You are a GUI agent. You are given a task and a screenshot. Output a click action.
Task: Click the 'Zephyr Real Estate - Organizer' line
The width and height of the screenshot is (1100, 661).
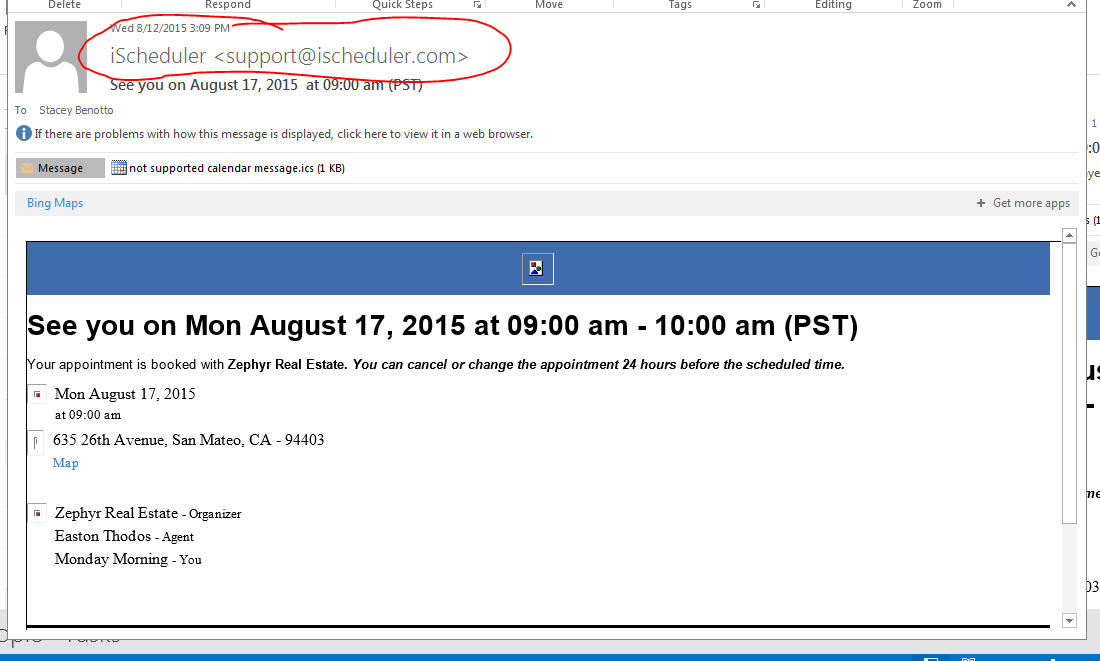(x=148, y=514)
